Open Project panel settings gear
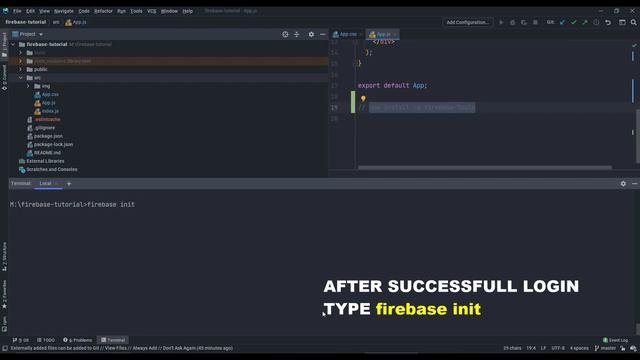 311,34
